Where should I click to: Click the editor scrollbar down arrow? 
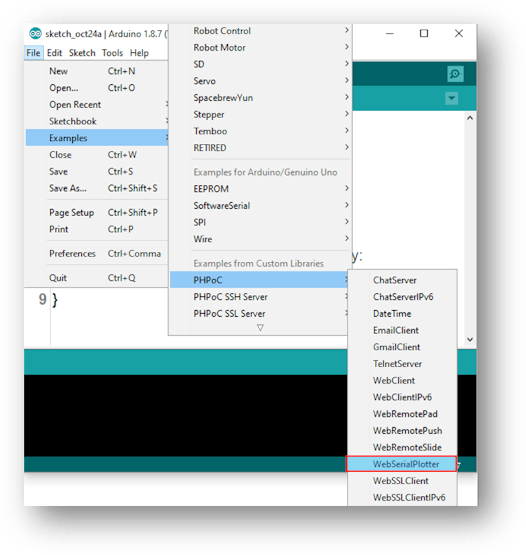tap(470, 339)
